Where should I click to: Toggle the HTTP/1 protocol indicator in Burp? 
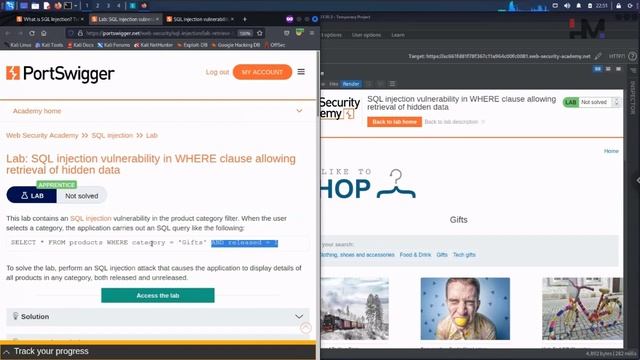click(617, 56)
